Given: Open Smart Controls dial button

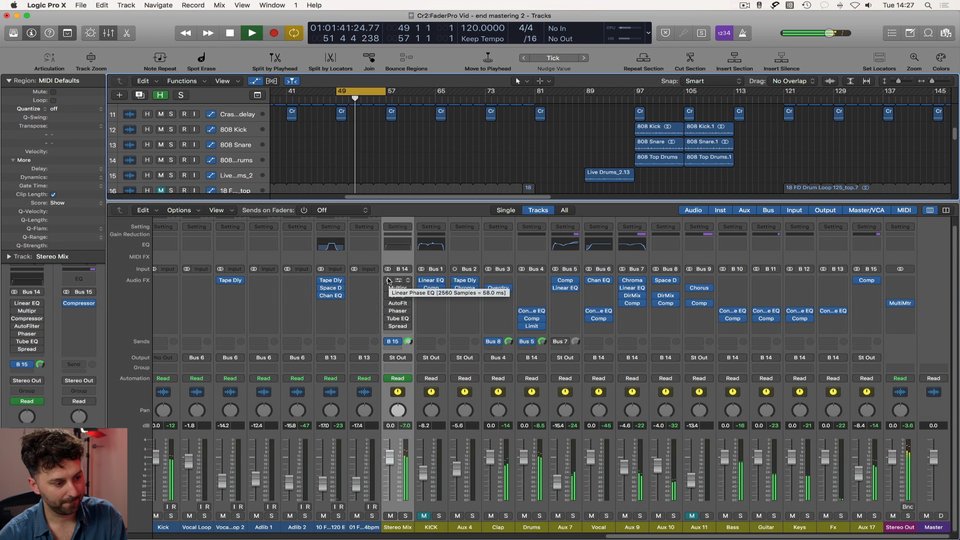Looking at the screenshot, I should click(91, 33).
